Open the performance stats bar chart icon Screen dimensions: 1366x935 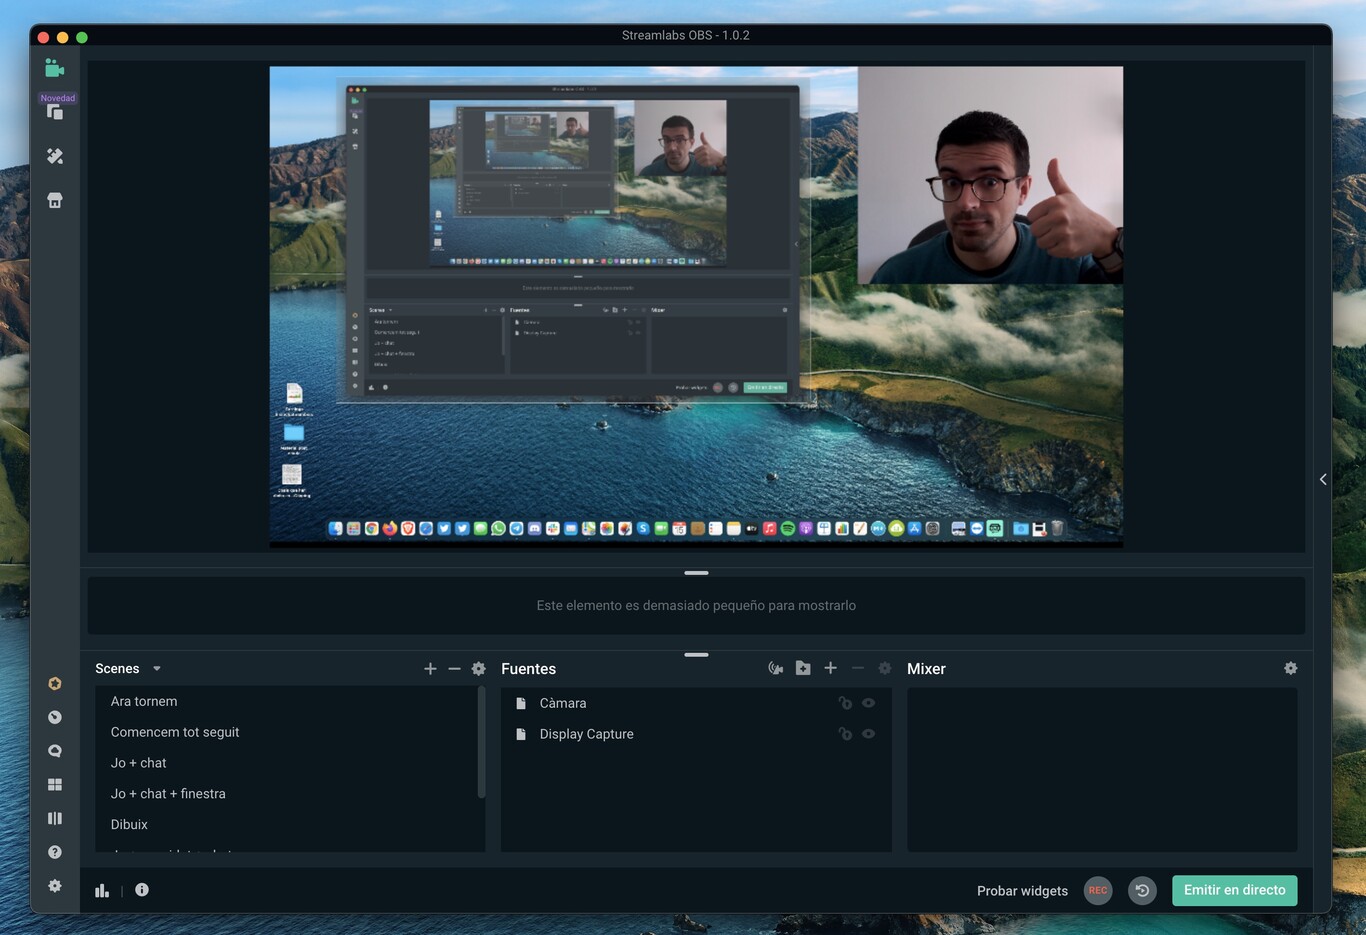tap(101, 889)
